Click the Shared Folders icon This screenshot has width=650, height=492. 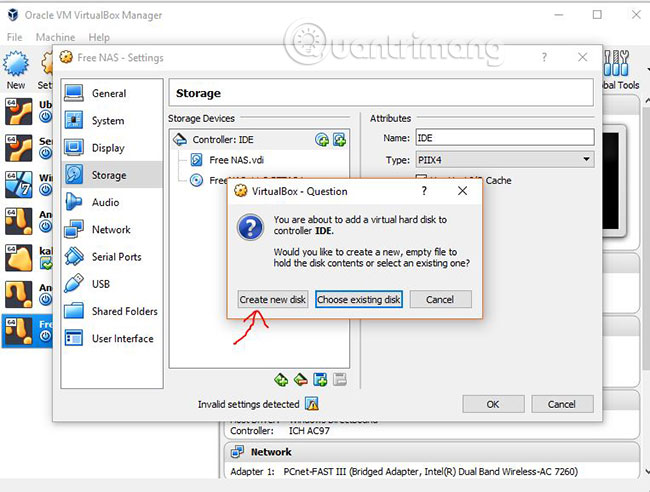(x=74, y=310)
